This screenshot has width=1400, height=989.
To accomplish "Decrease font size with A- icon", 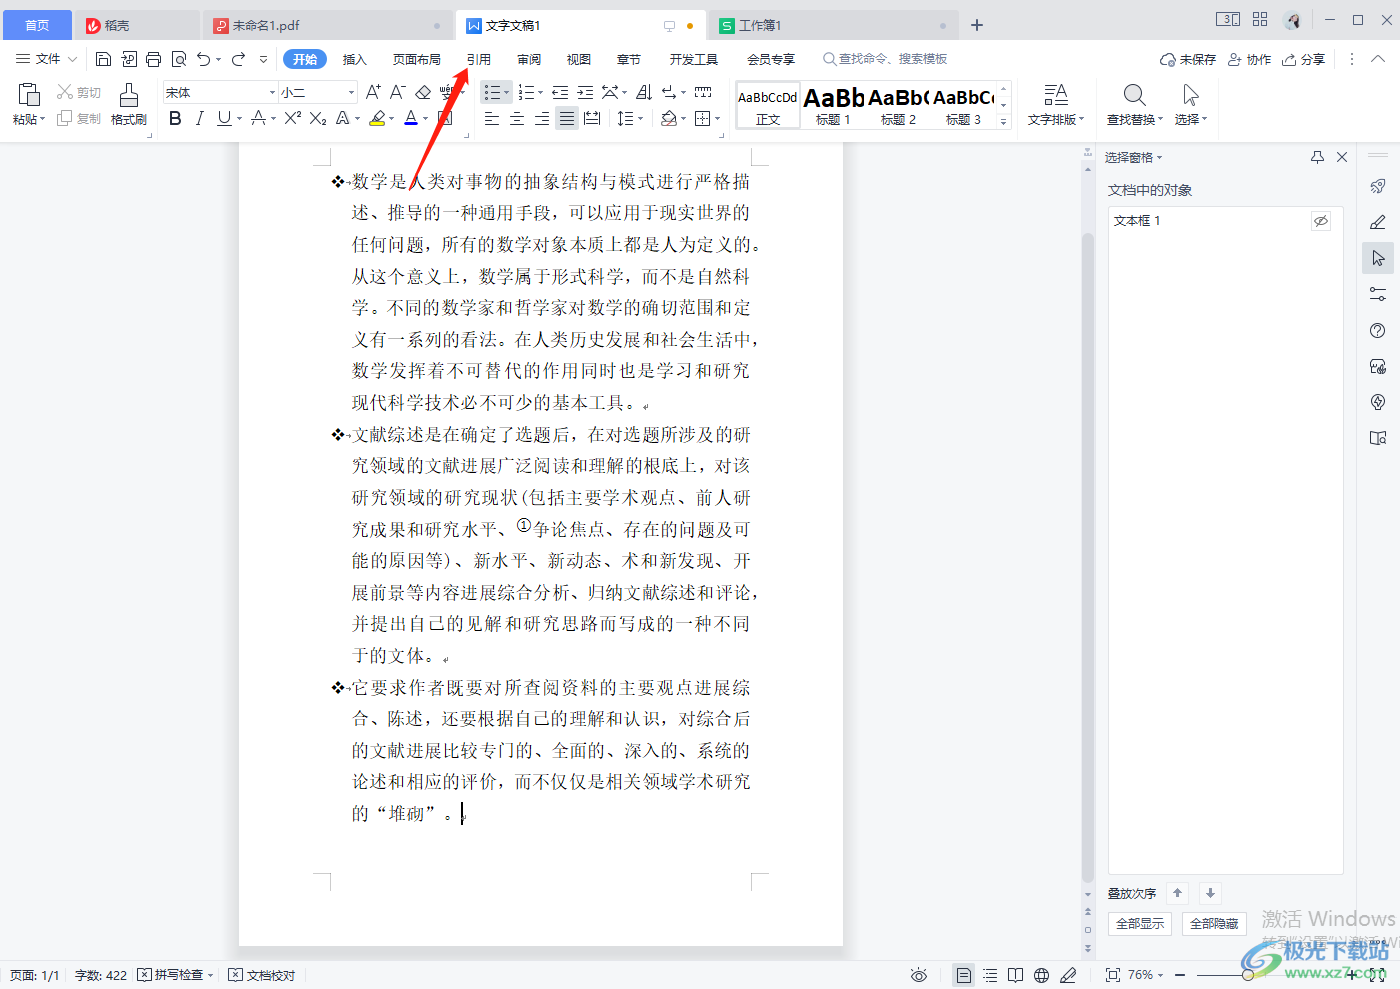I will point(397,92).
